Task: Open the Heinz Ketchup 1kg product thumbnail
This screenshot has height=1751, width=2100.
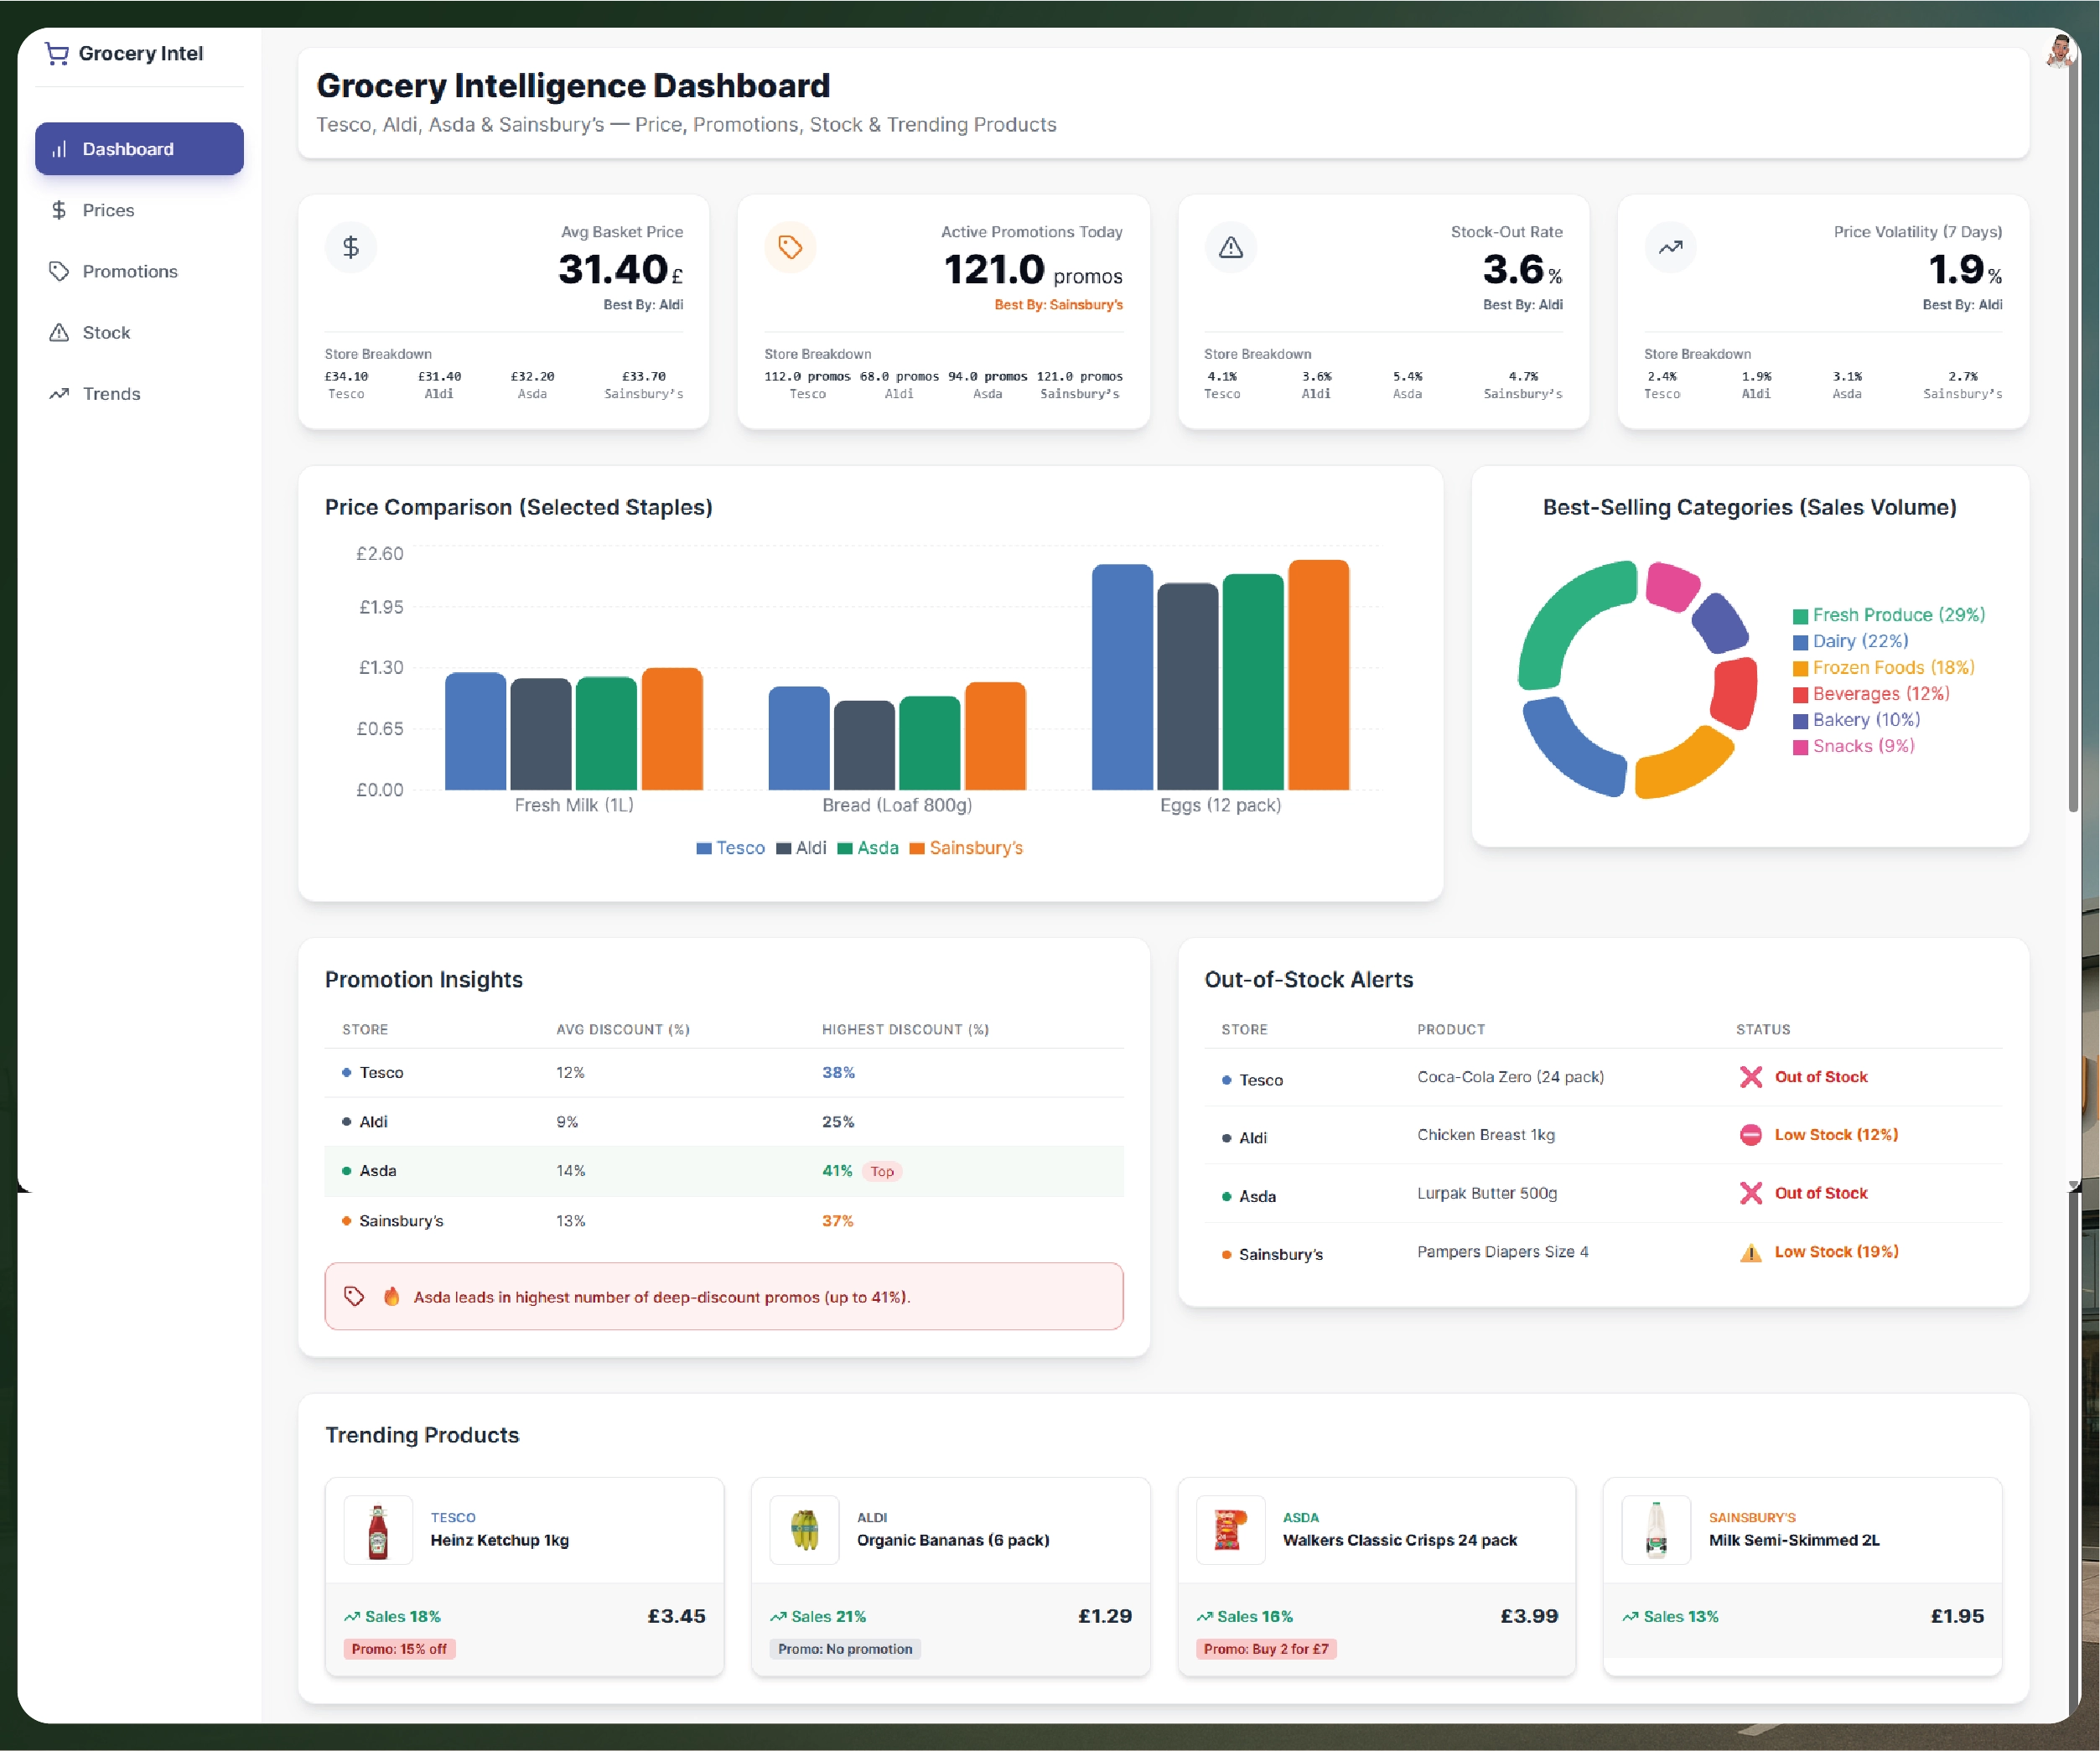Action: (378, 1530)
